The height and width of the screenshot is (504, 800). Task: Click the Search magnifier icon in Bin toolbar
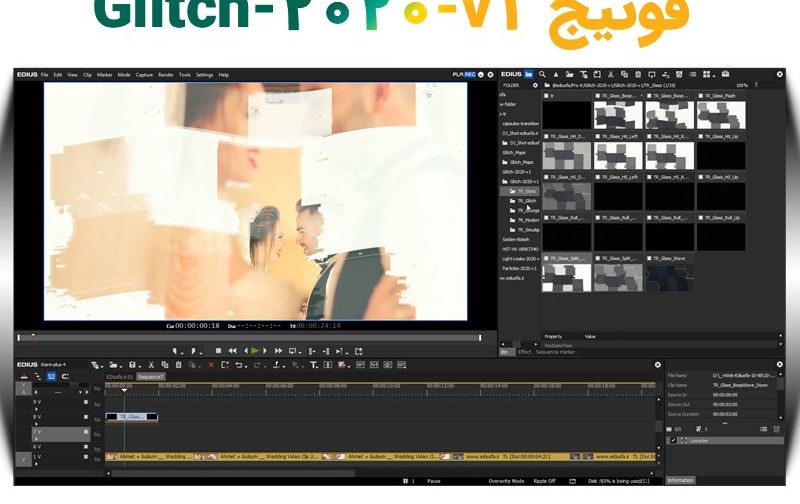542,74
